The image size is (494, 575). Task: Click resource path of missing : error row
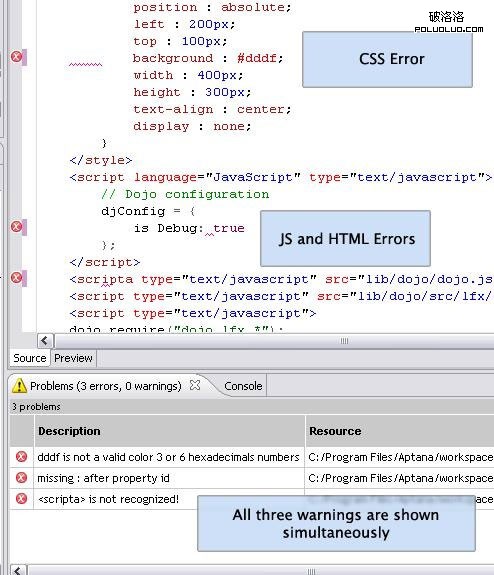pyautogui.click(x=400, y=478)
